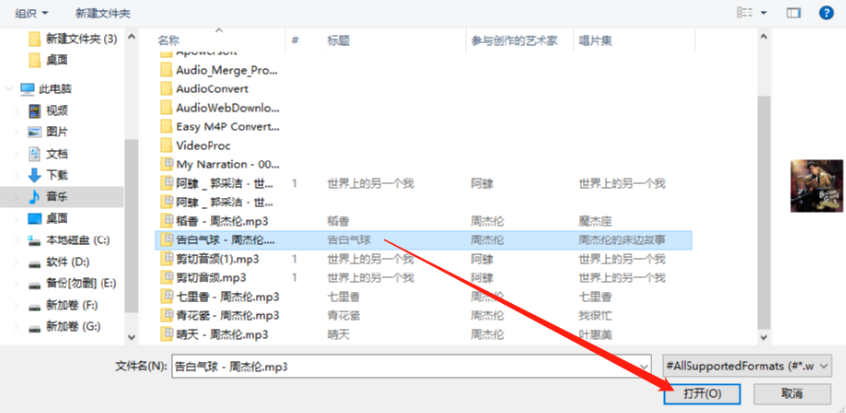This screenshot has height=413, width=846.
Task: Click sidebar scrollbar up arrow
Action: (x=131, y=37)
